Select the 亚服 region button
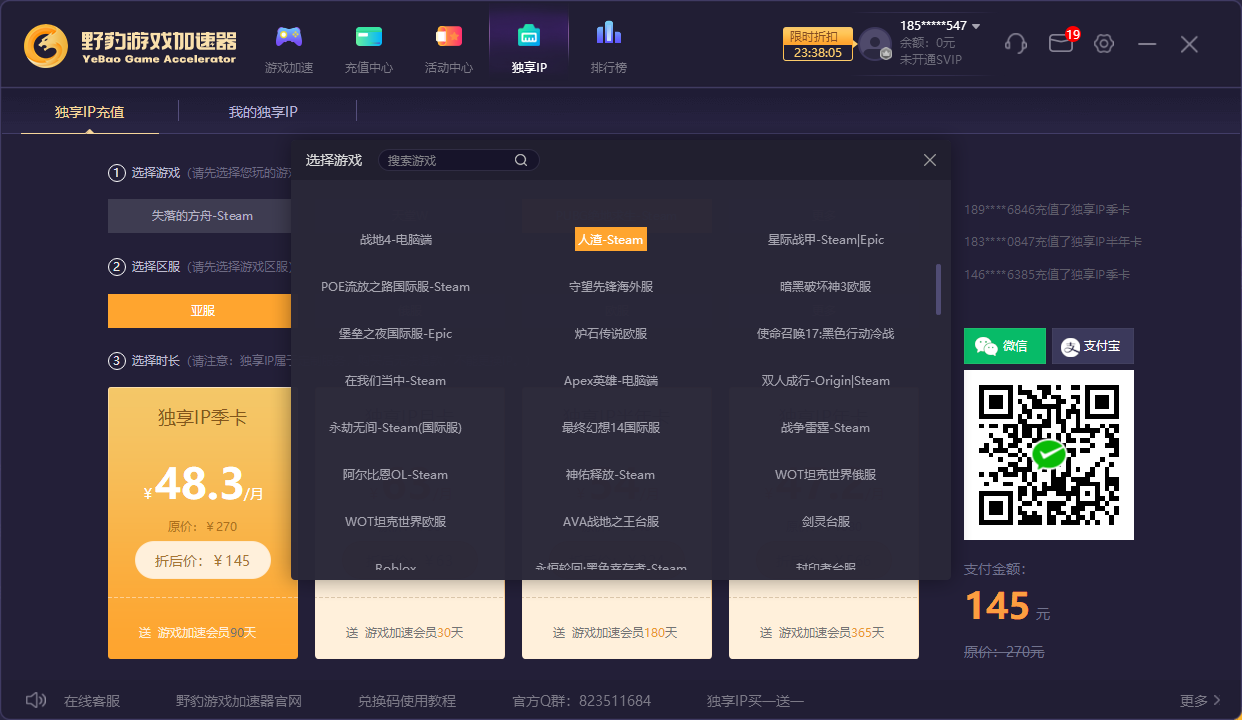The width and height of the screenshot is (1242, 720). [203, 311]
